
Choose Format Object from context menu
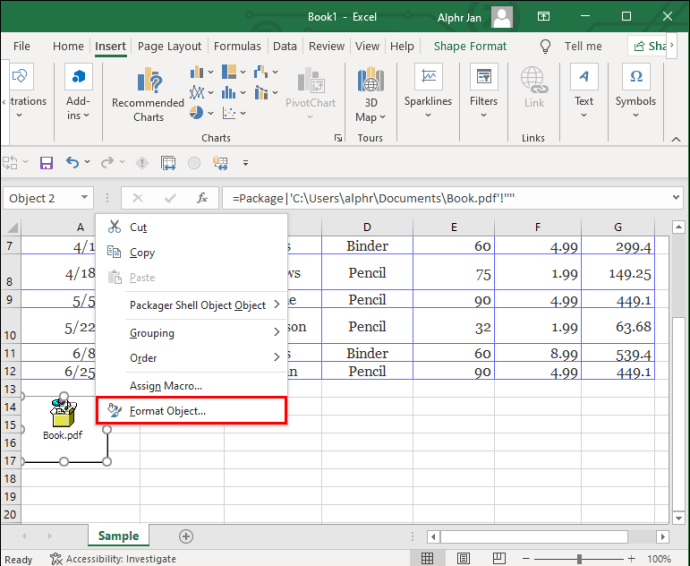(x=168, y=410)
